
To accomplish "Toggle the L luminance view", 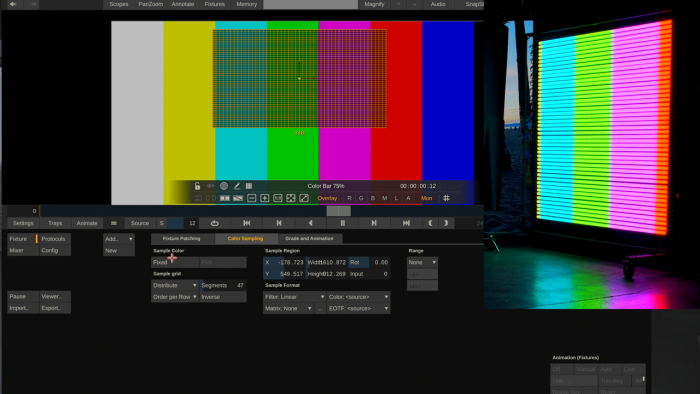I will pyautogui.click(x=396, y=198).
